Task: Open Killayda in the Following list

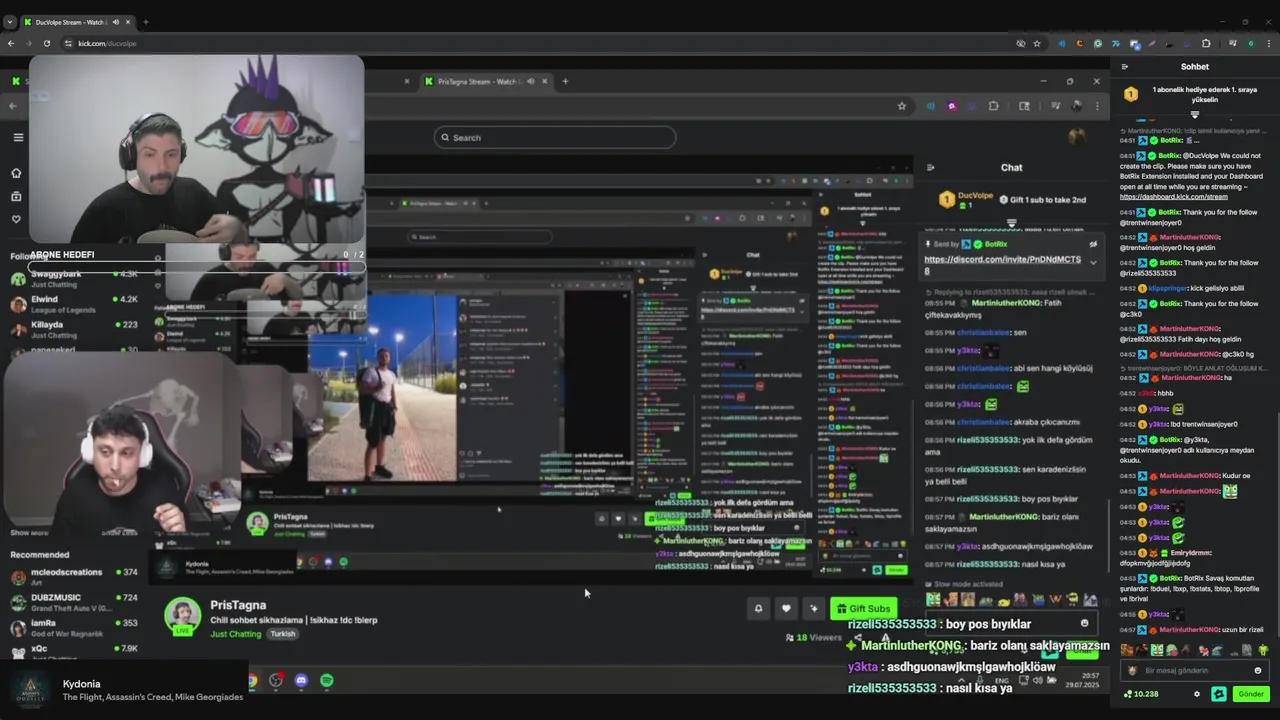Action: [x=75, y=329]
